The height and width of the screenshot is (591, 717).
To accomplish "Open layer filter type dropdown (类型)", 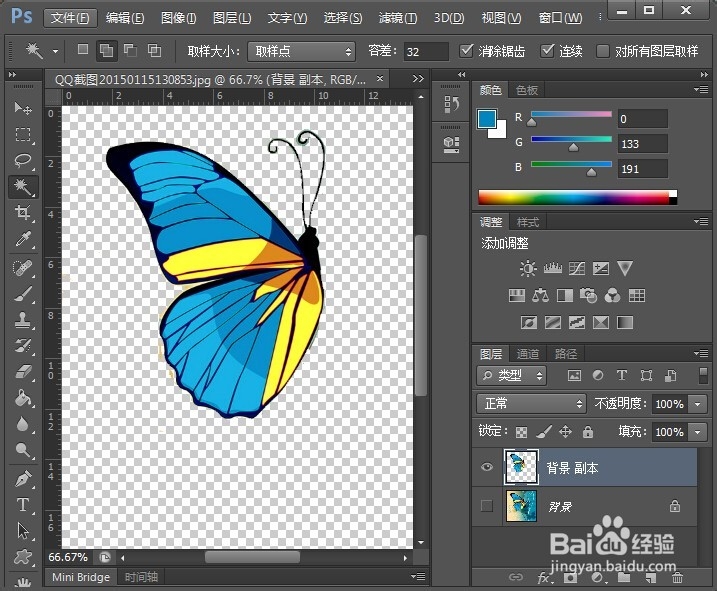I will [511, 376].
